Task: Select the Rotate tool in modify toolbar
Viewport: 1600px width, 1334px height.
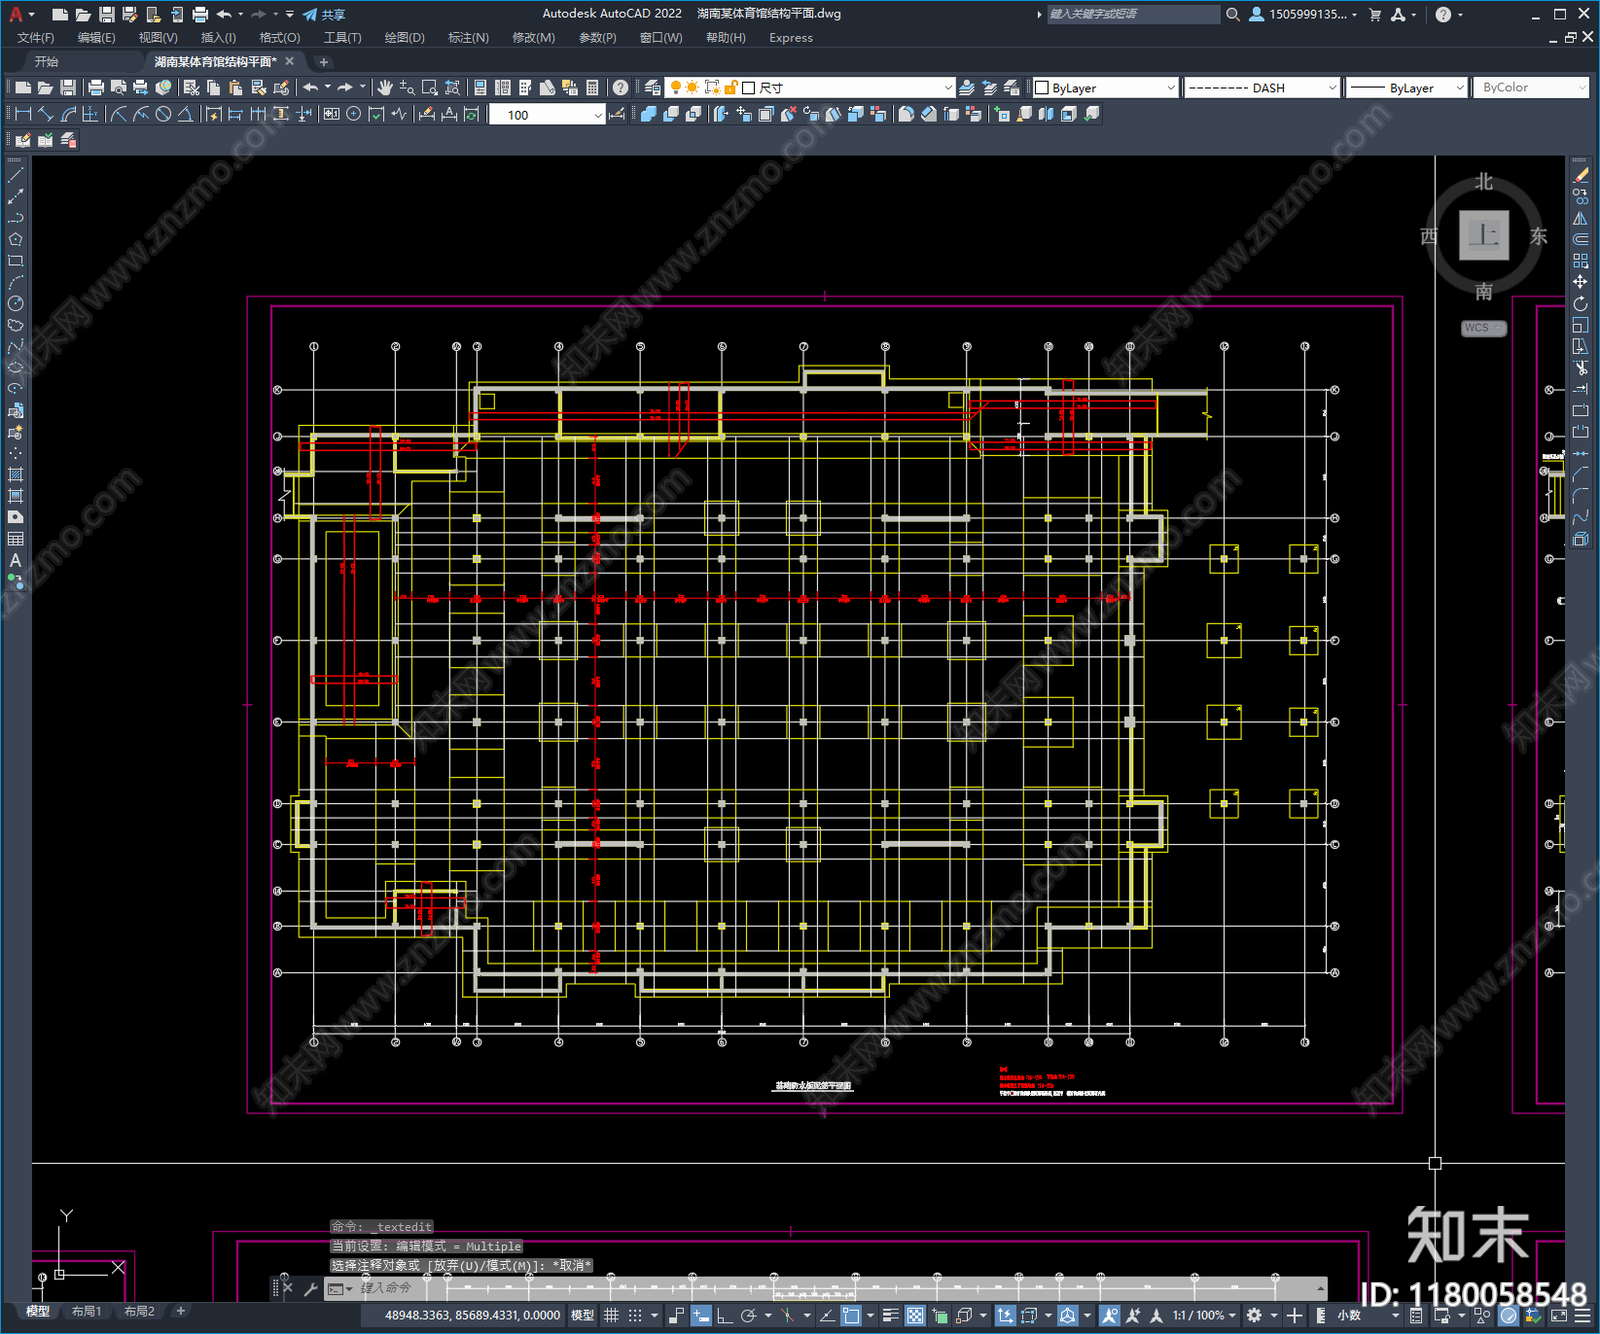Action: [1580, 303]
